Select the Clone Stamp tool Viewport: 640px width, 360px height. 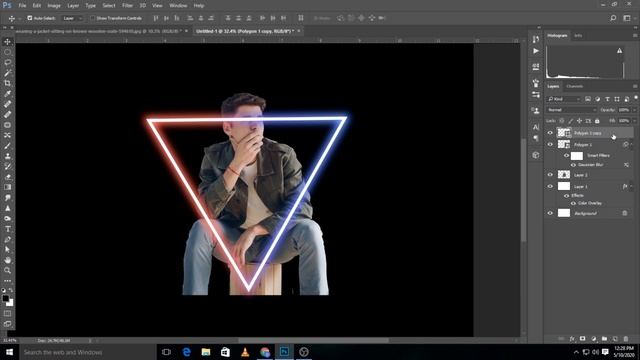pyautogui.click(x=7, y=156)
